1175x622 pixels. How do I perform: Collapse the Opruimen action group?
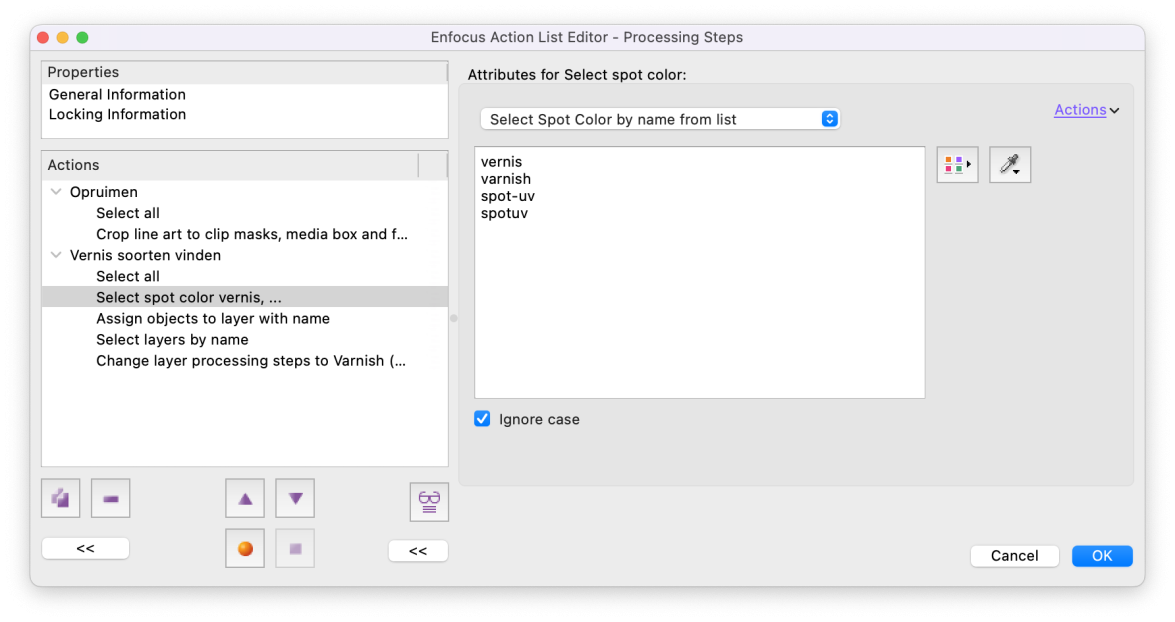(56, 192)
